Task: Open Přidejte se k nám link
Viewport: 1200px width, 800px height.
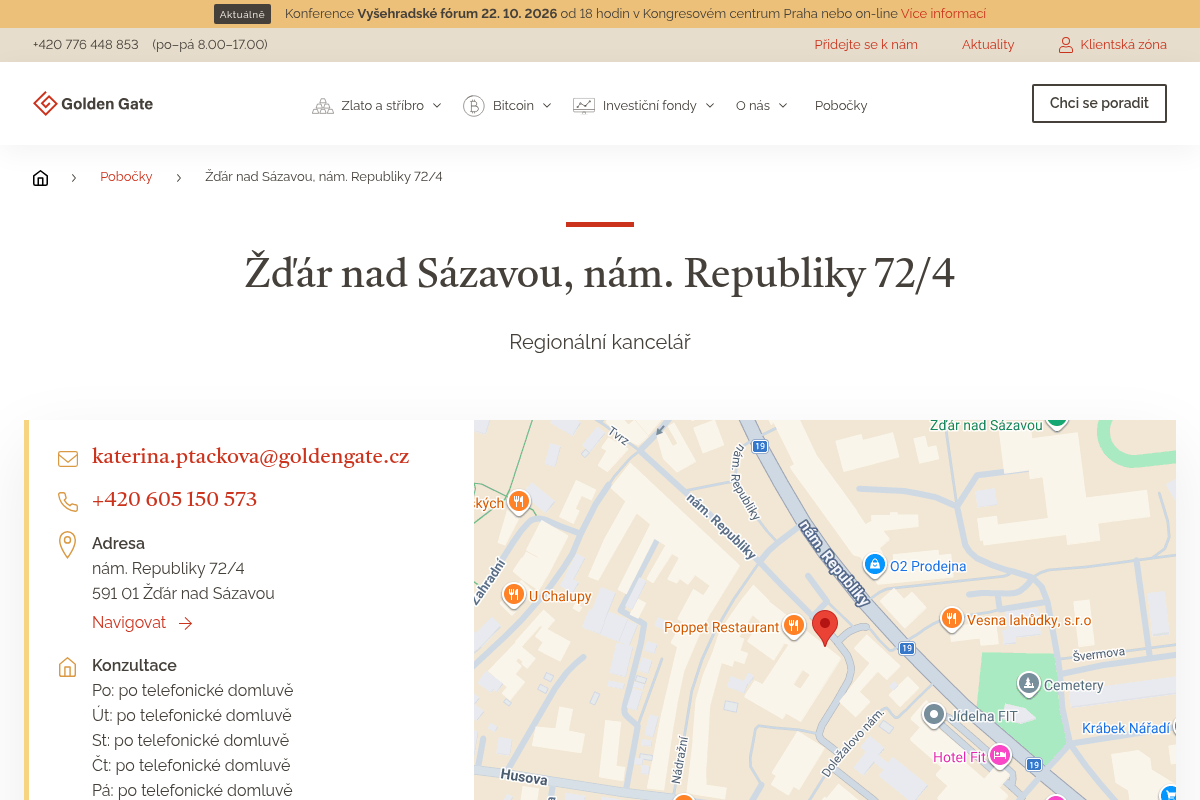Action: pyautogui.click(x=866, y=45)
